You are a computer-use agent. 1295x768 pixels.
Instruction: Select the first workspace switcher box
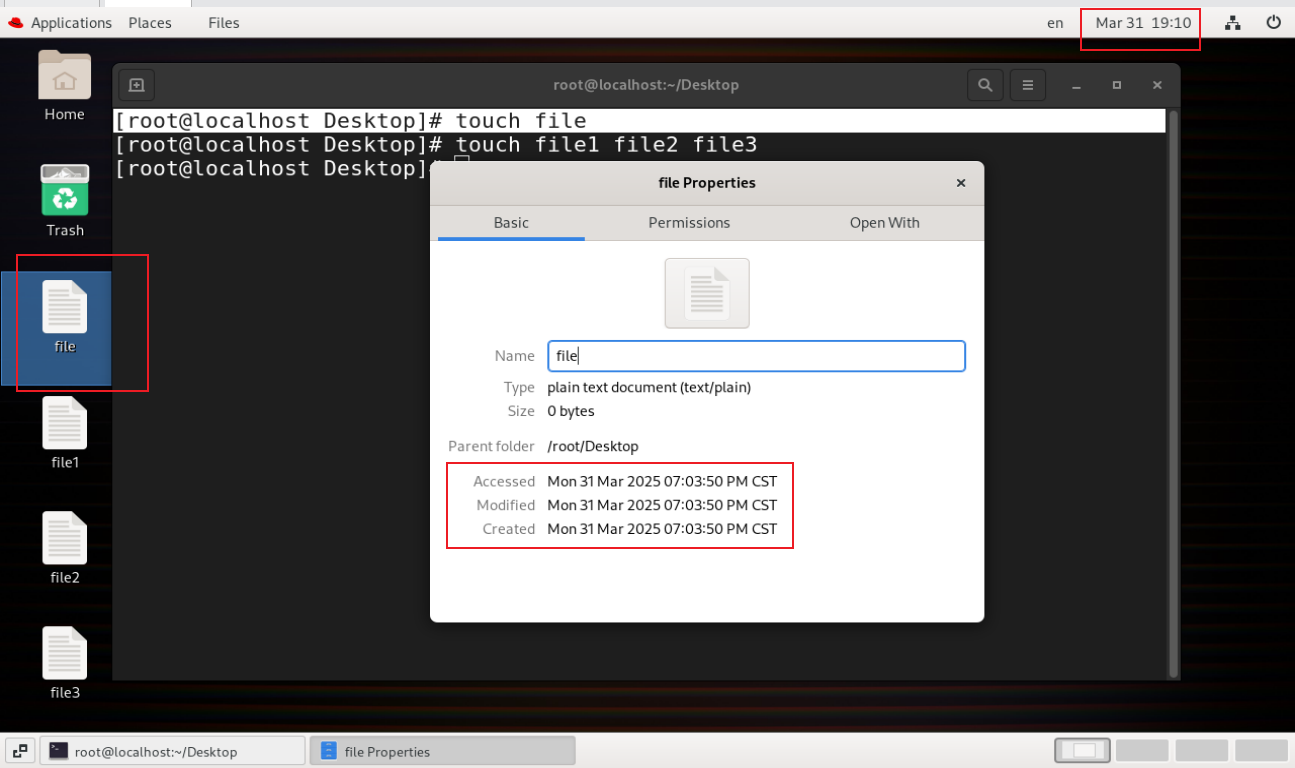point(1084,750)
